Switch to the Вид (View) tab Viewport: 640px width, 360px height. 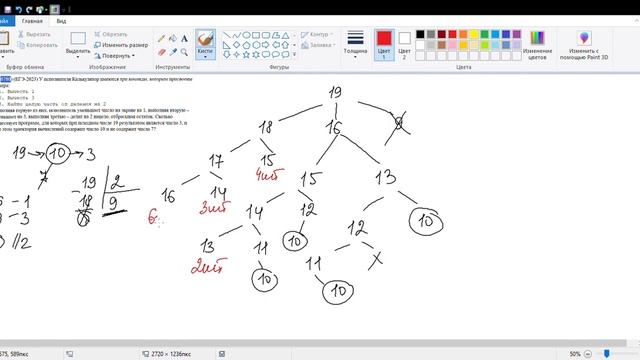pyautogui.click(x=61, y=21)
